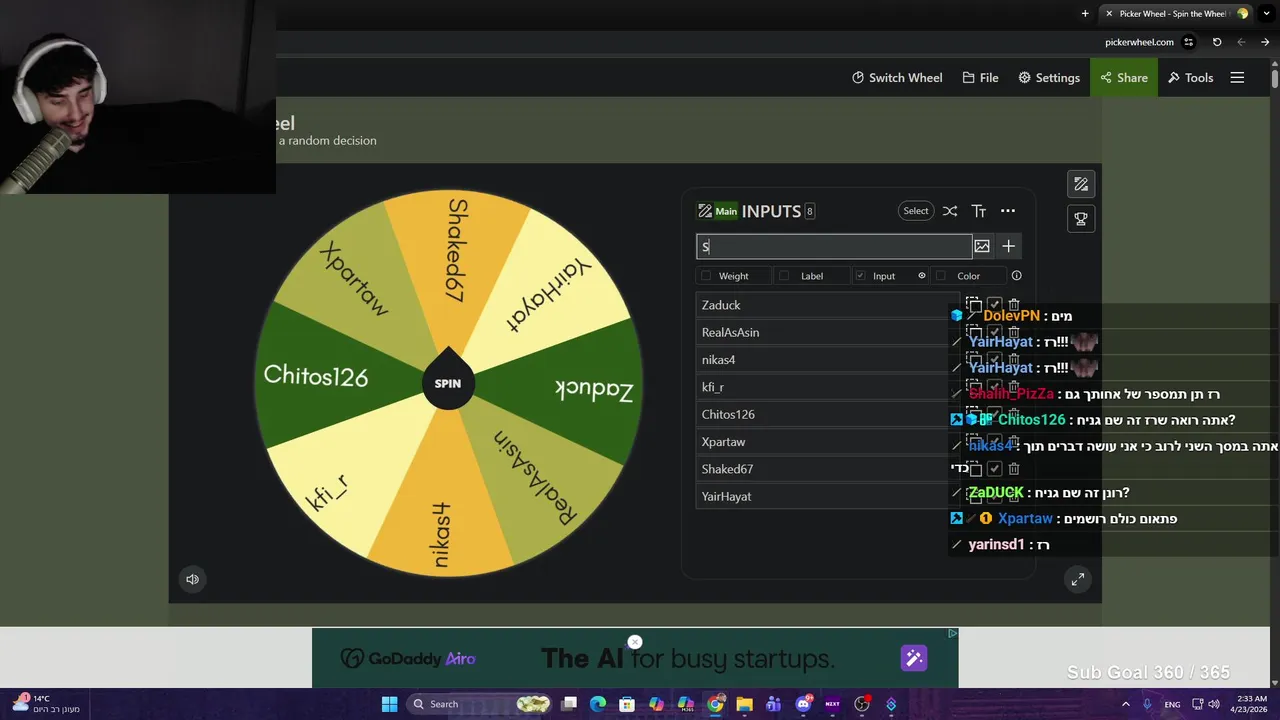
Task: Open the File menu
Action: coord(980,77)
